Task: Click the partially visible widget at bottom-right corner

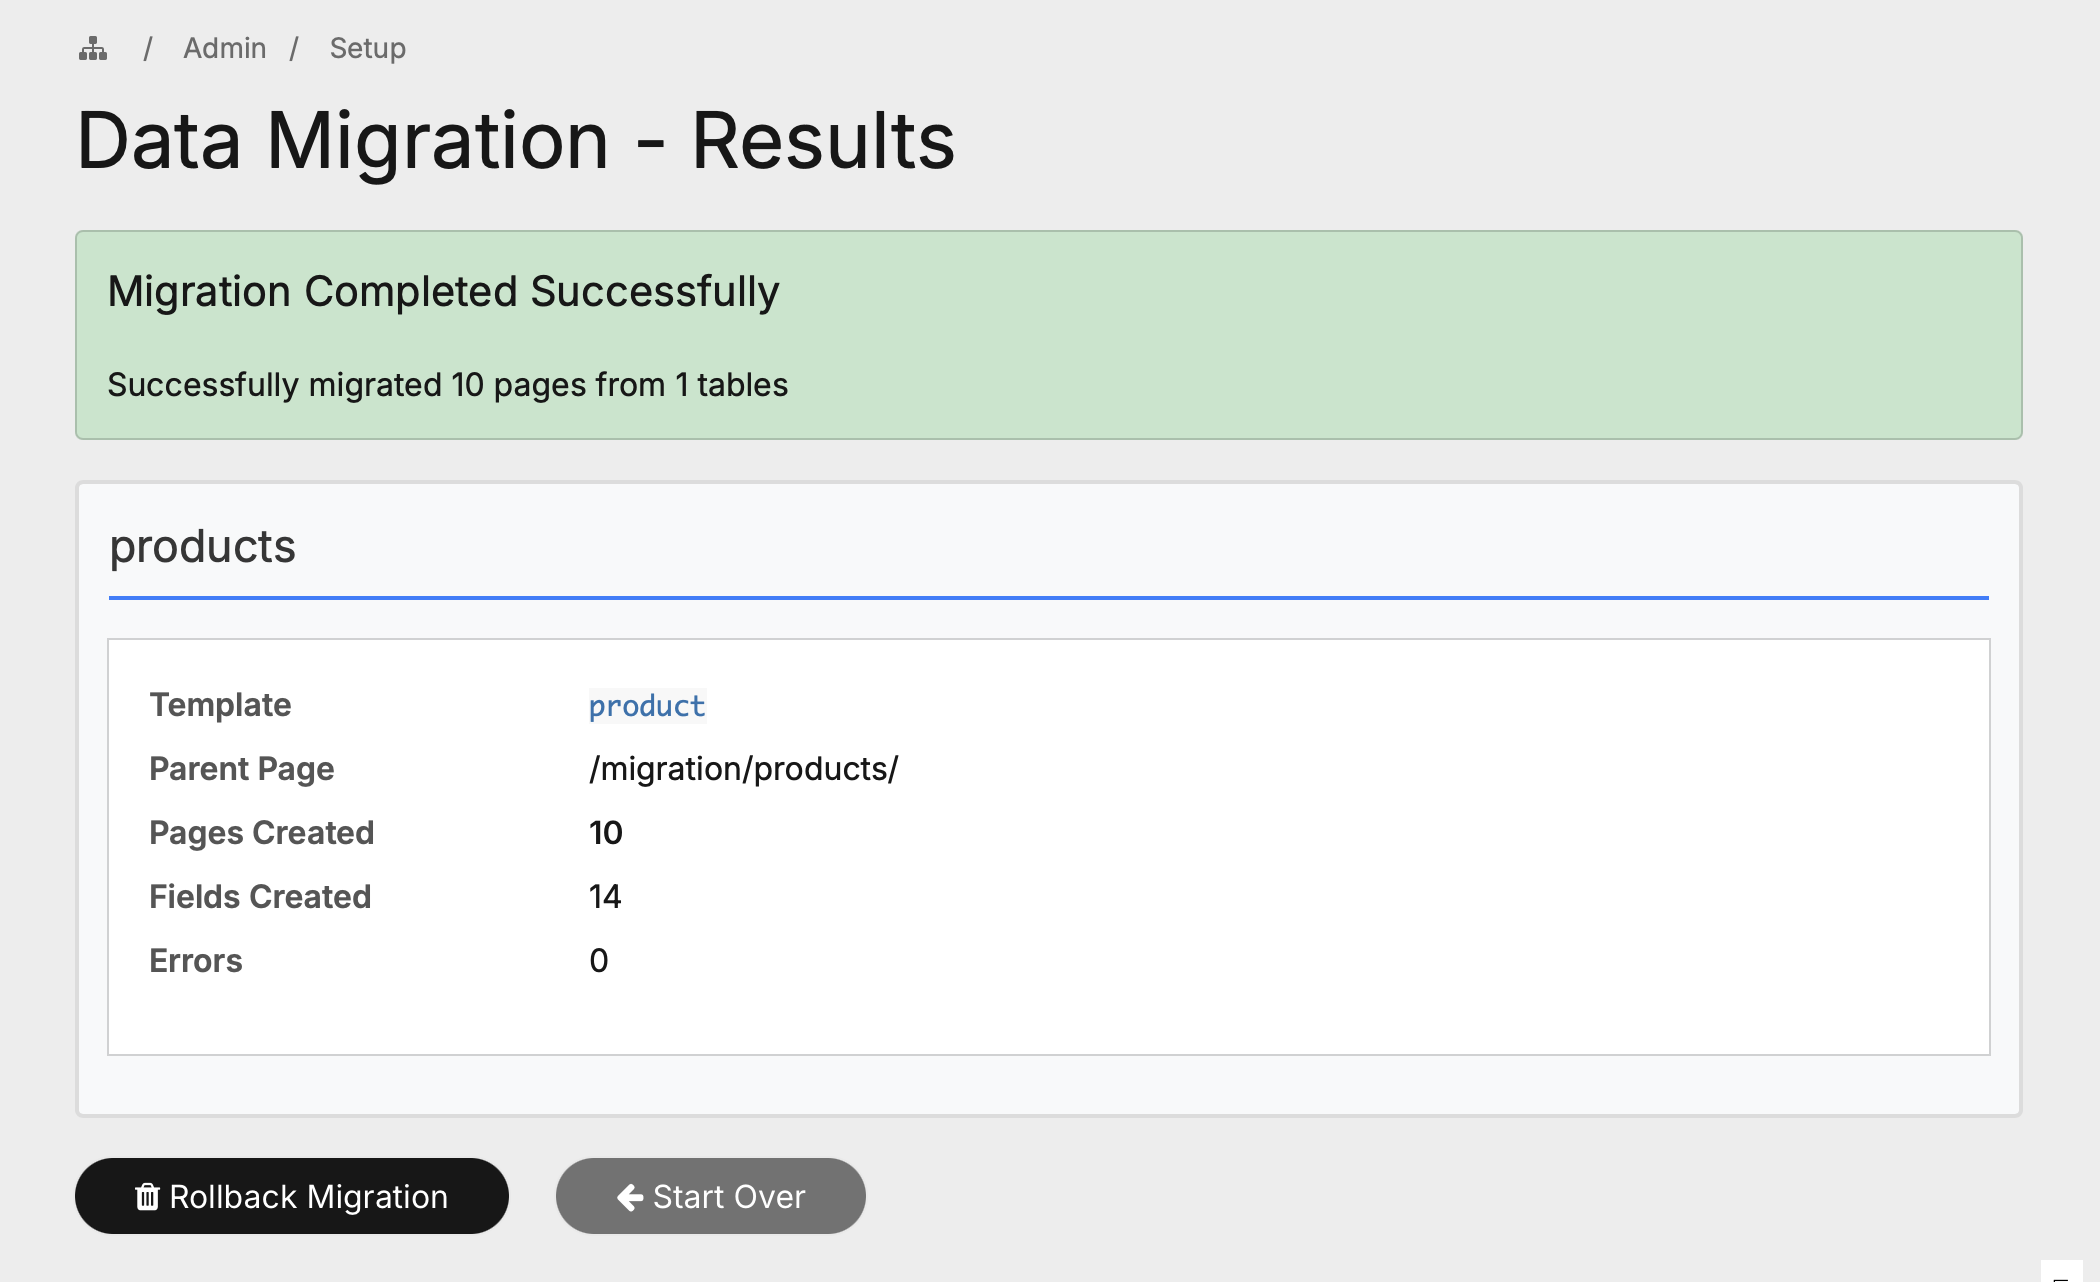Action: pos(2061,1272)
